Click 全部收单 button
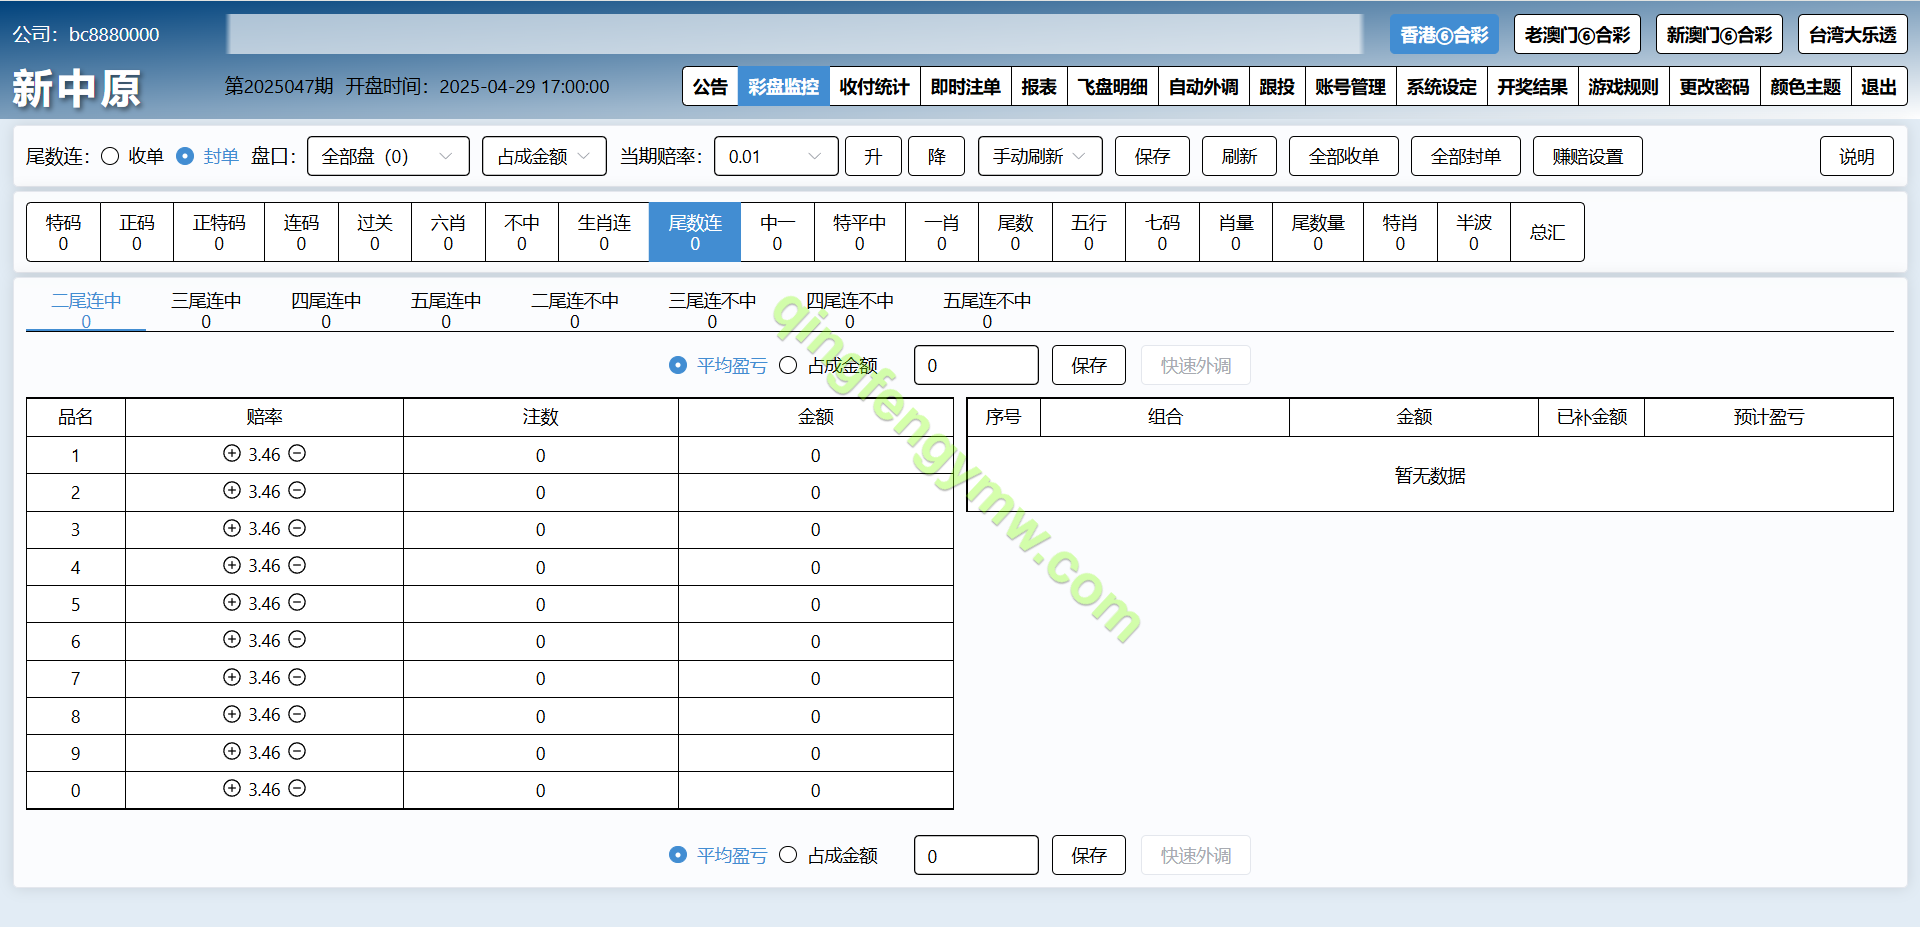The width and height of the screenshot is (1920, 927). [1344, 156]
